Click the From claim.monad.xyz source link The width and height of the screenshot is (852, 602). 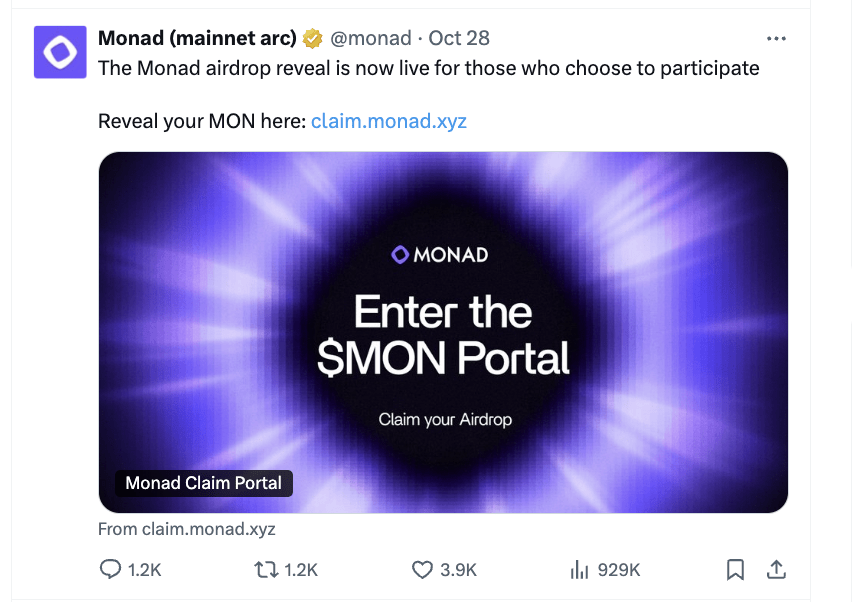pos(186,529)
